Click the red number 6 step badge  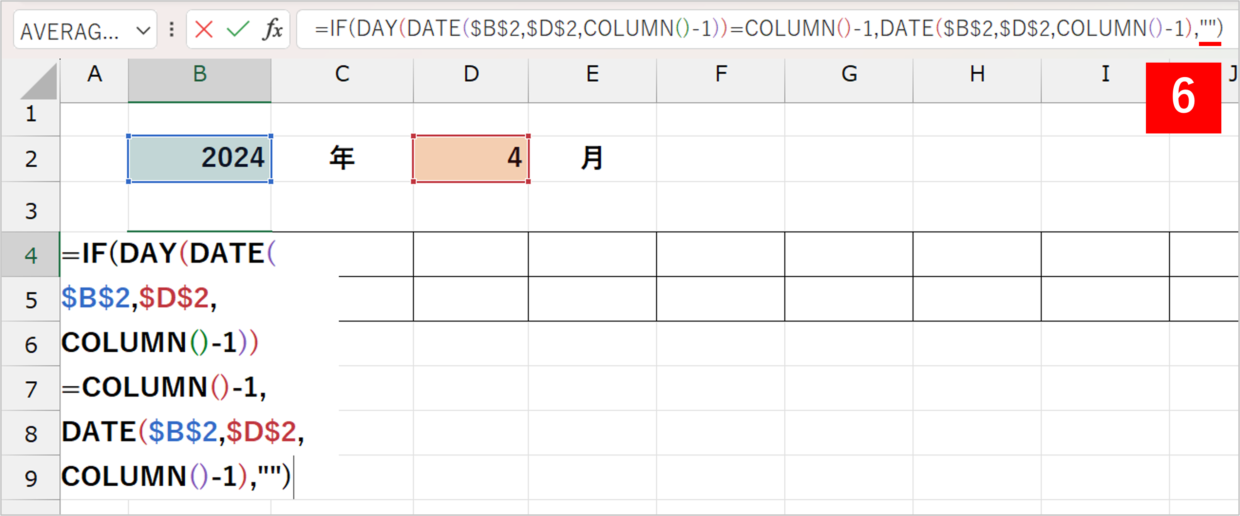point(1183,98)
